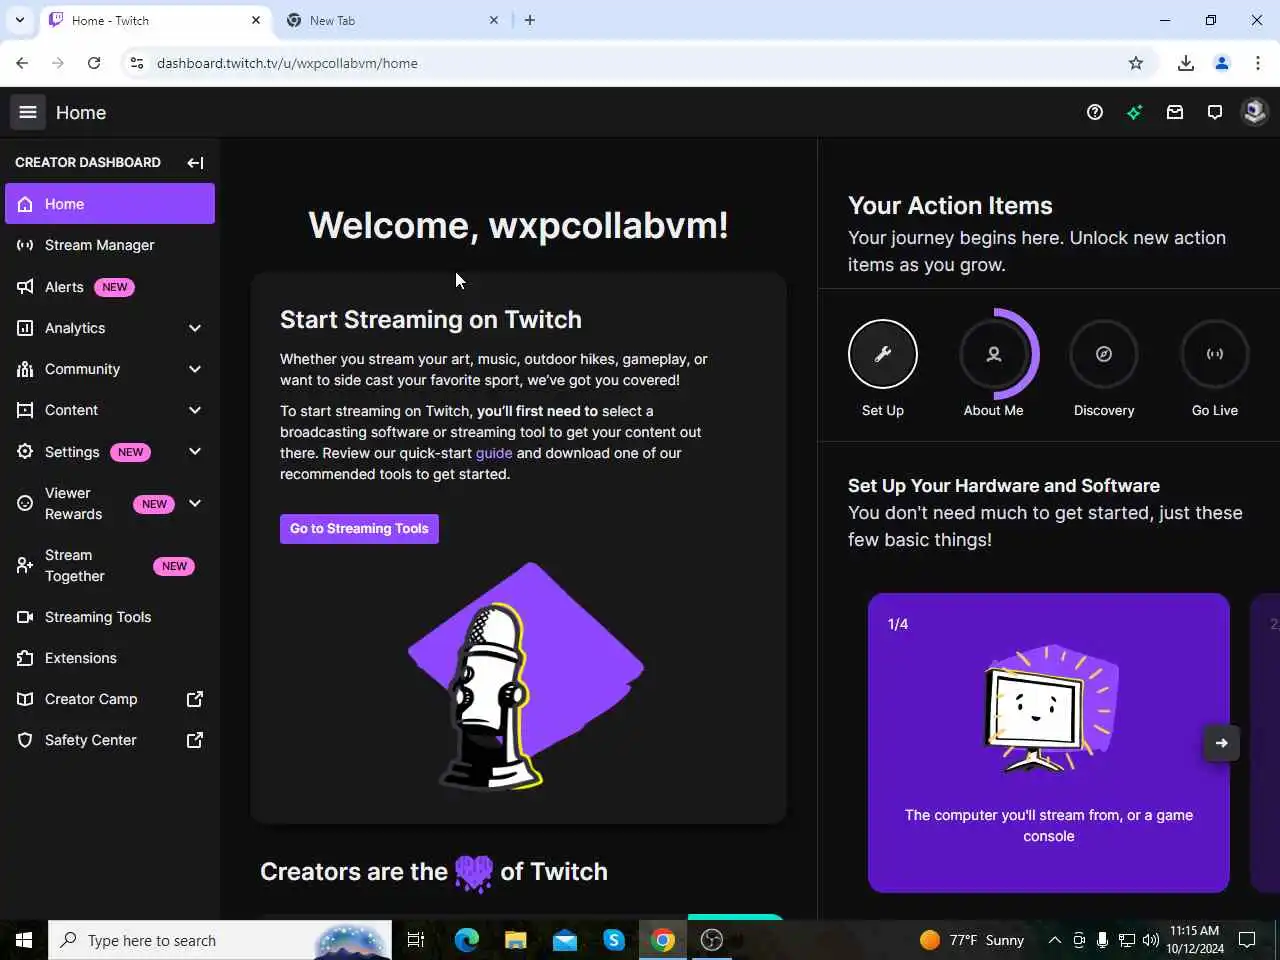Open Chrome three-dot menu
The width and height of the screenshot is (1280, 960).
(1258, 63)
